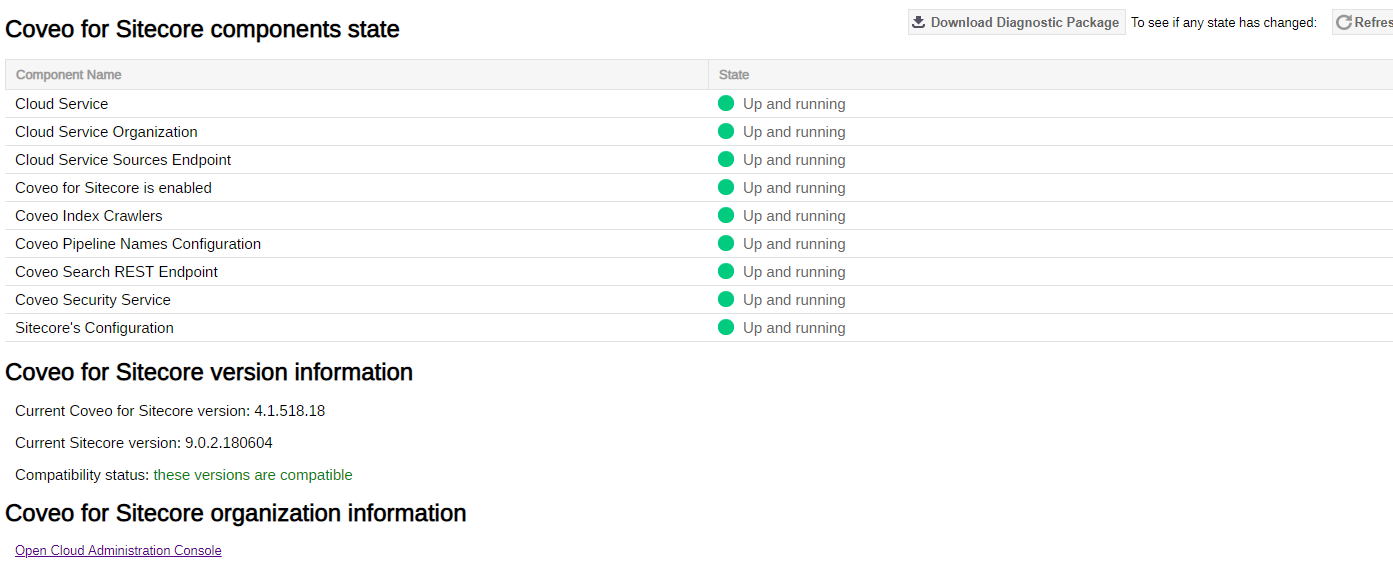The height and width of the screenshot is (566, 1393).
Task: Click the circular refresh arrow icon
Action: click(1344, 22)
